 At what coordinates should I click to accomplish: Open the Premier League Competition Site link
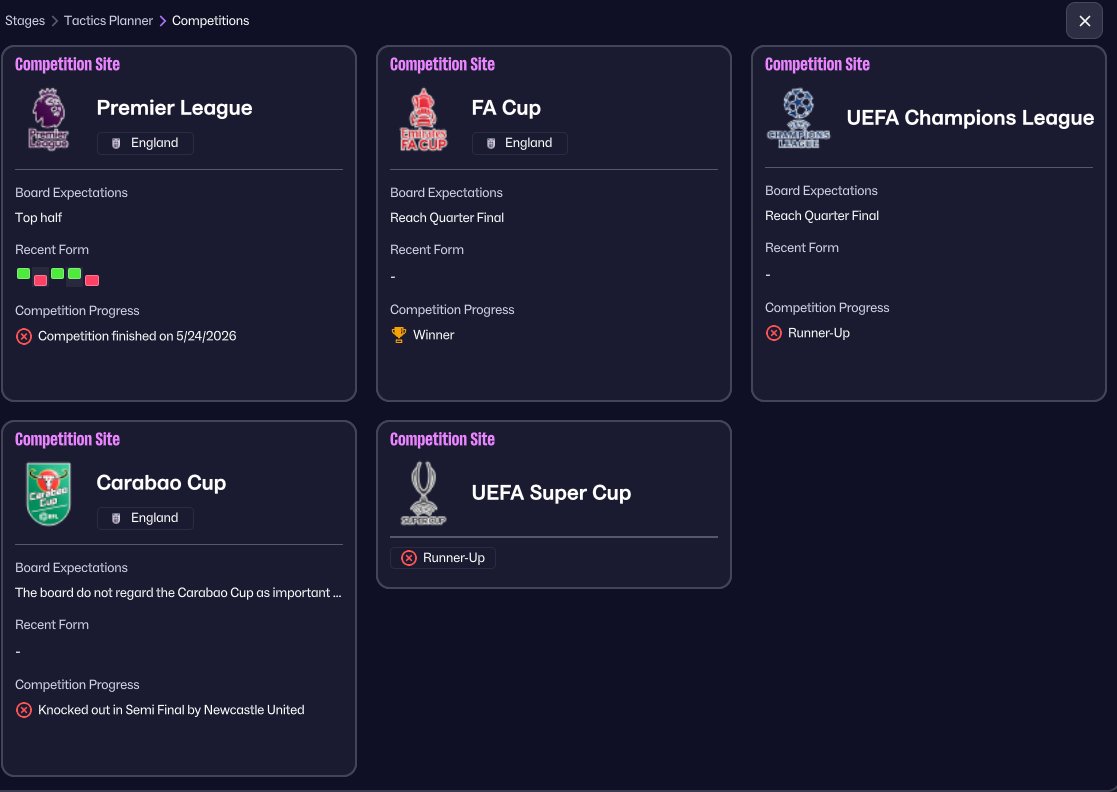pyautogui.click(x=67, y=64)
